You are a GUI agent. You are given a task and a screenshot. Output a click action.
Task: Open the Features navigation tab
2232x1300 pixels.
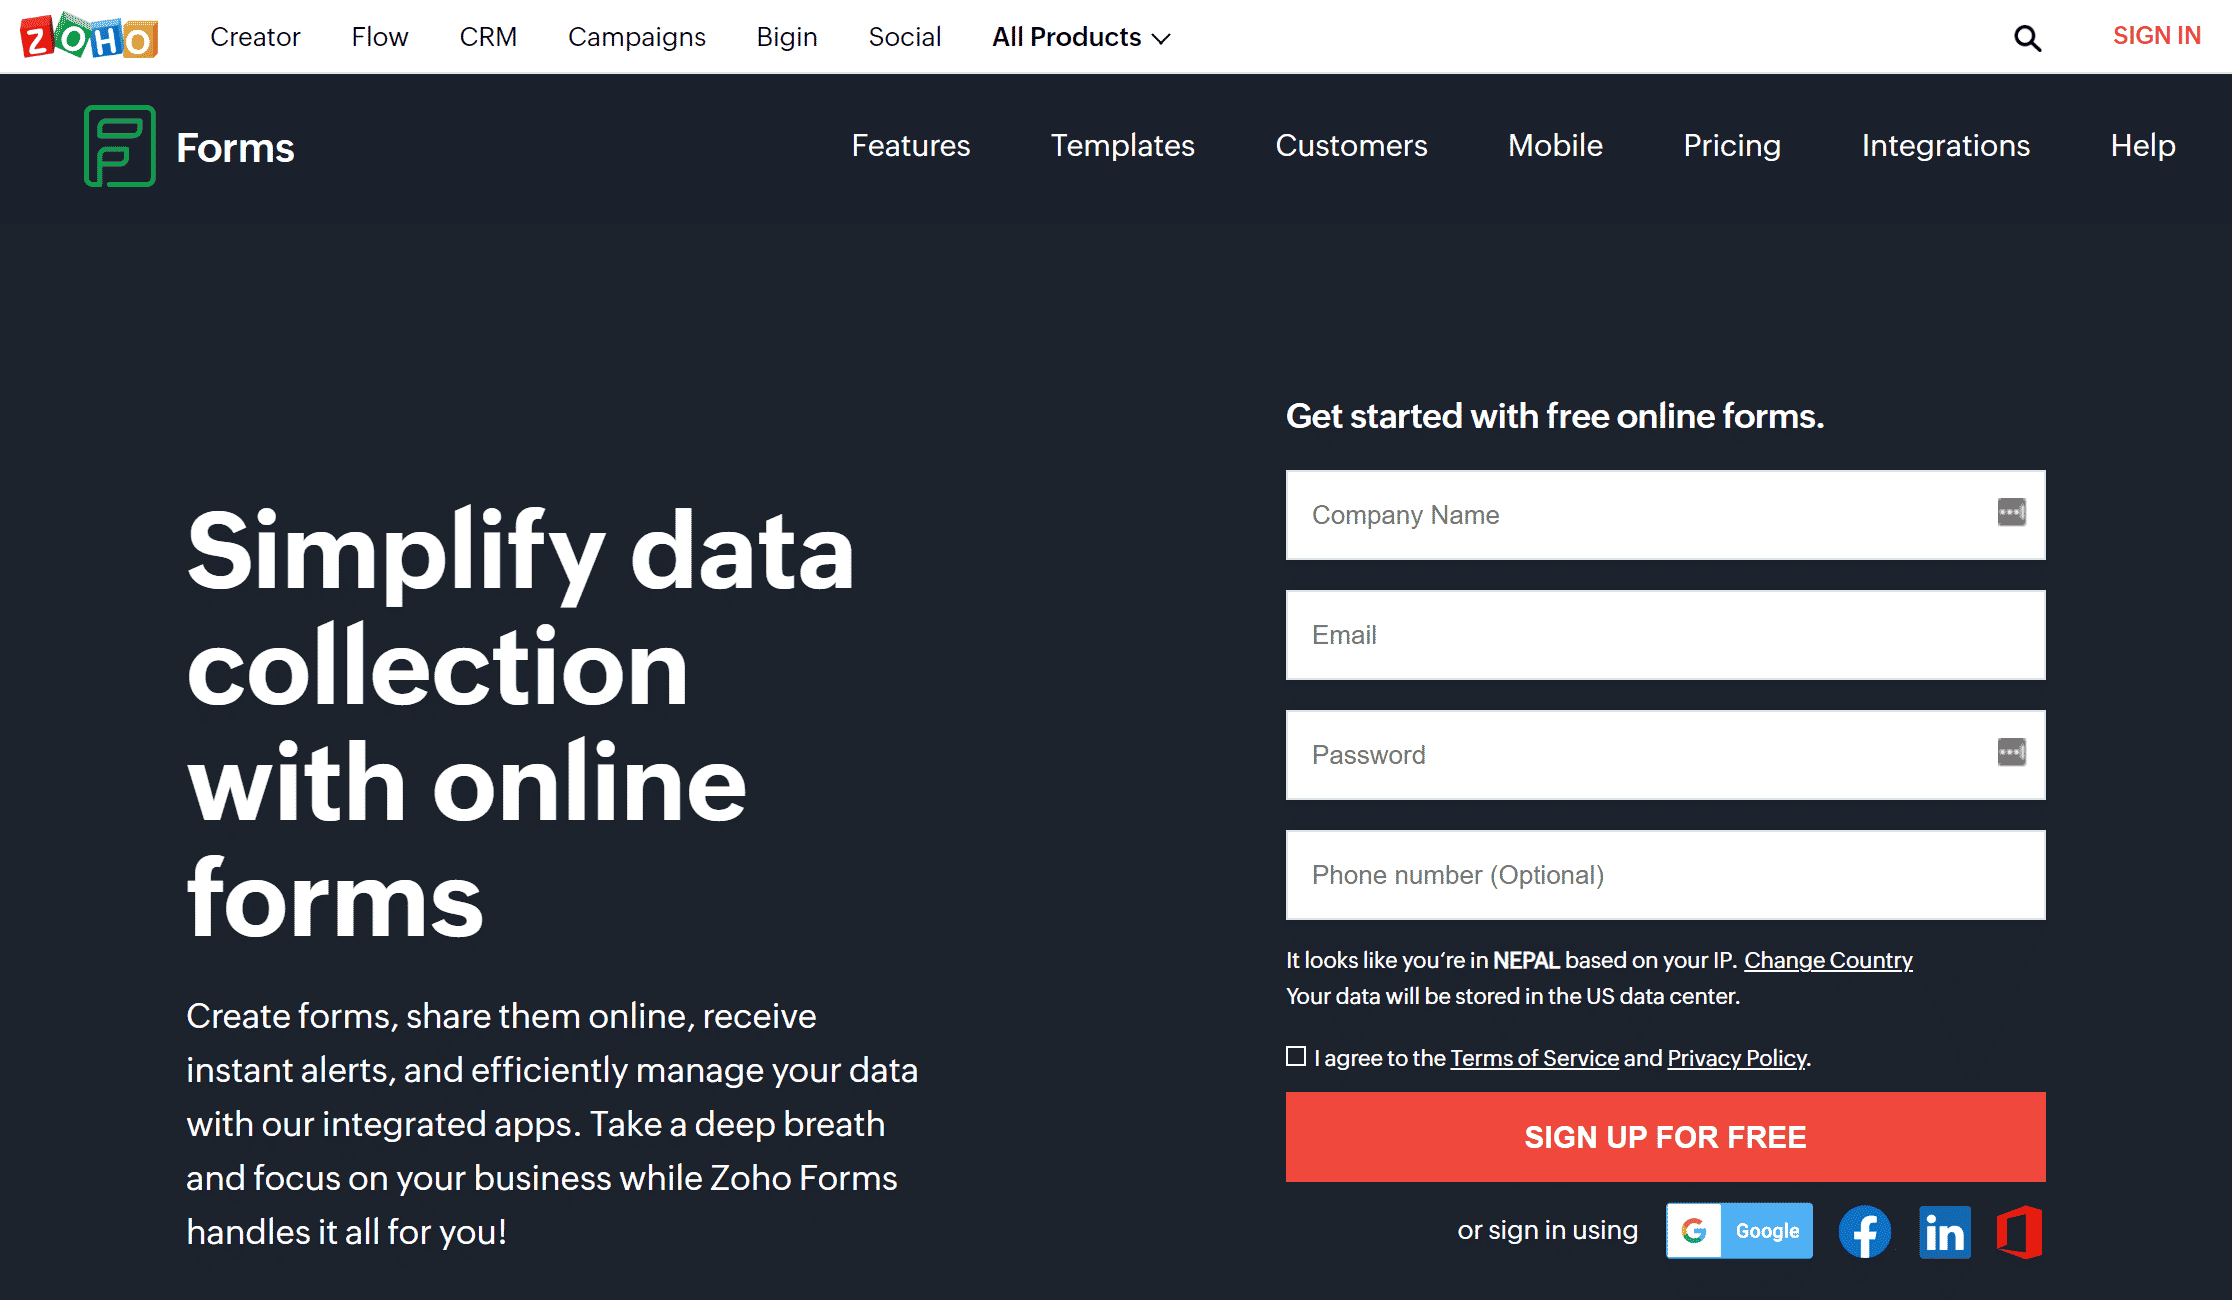(x=911, y=145)
